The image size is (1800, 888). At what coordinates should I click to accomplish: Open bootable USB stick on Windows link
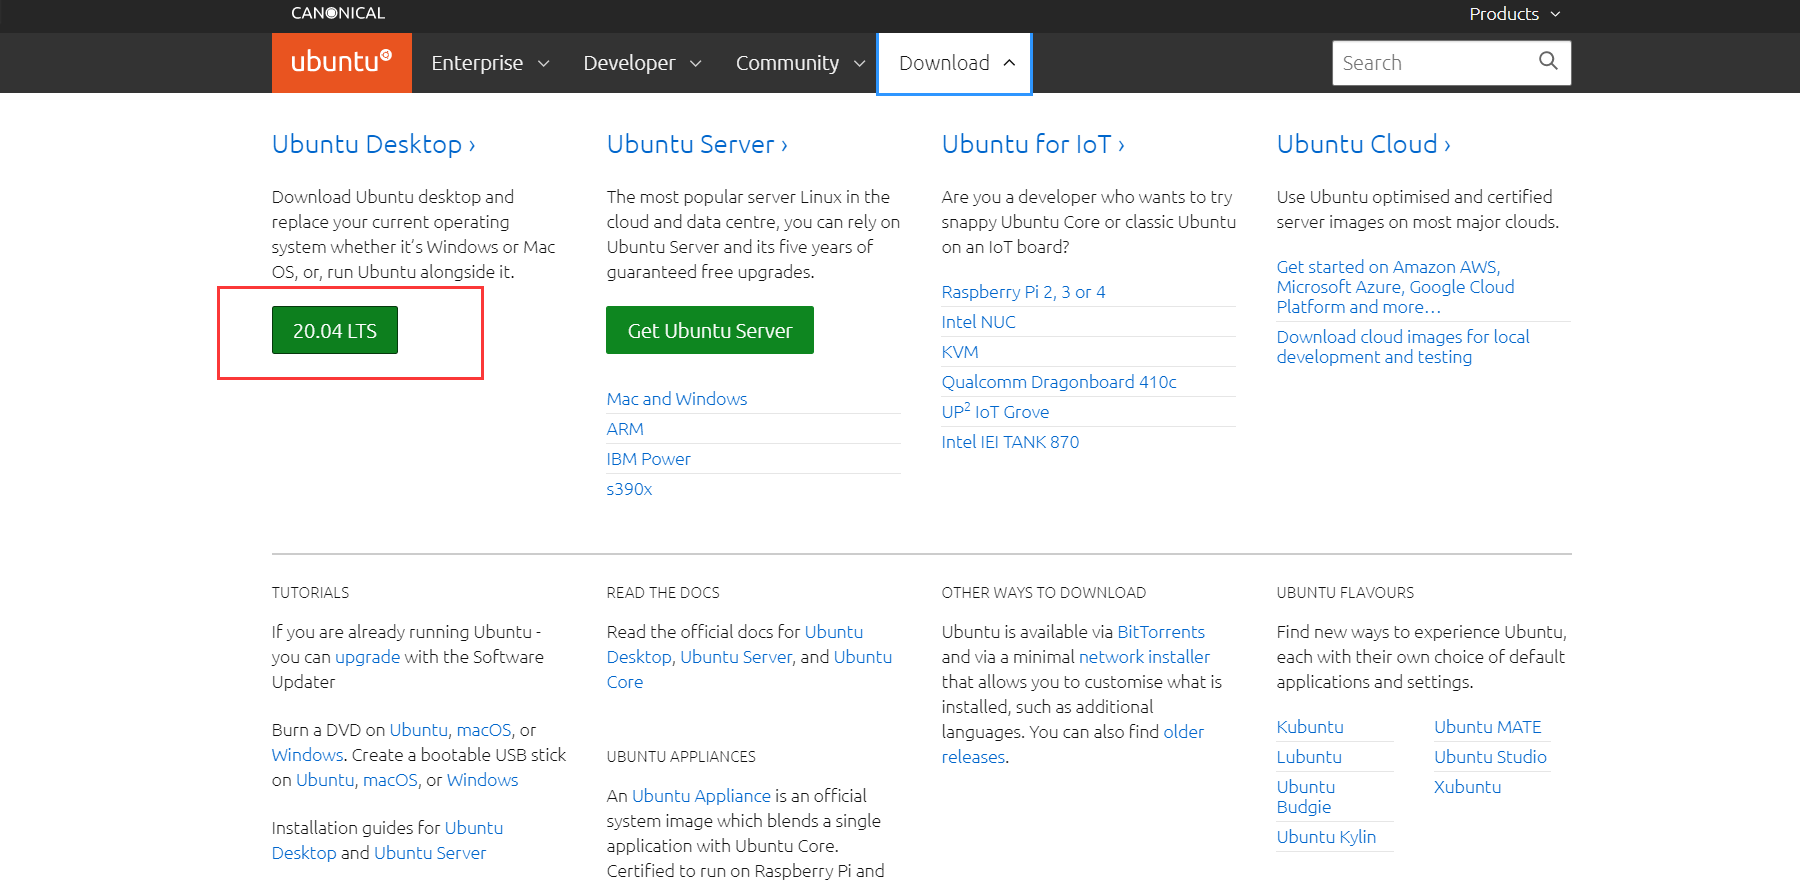click(x=482, y=780)
